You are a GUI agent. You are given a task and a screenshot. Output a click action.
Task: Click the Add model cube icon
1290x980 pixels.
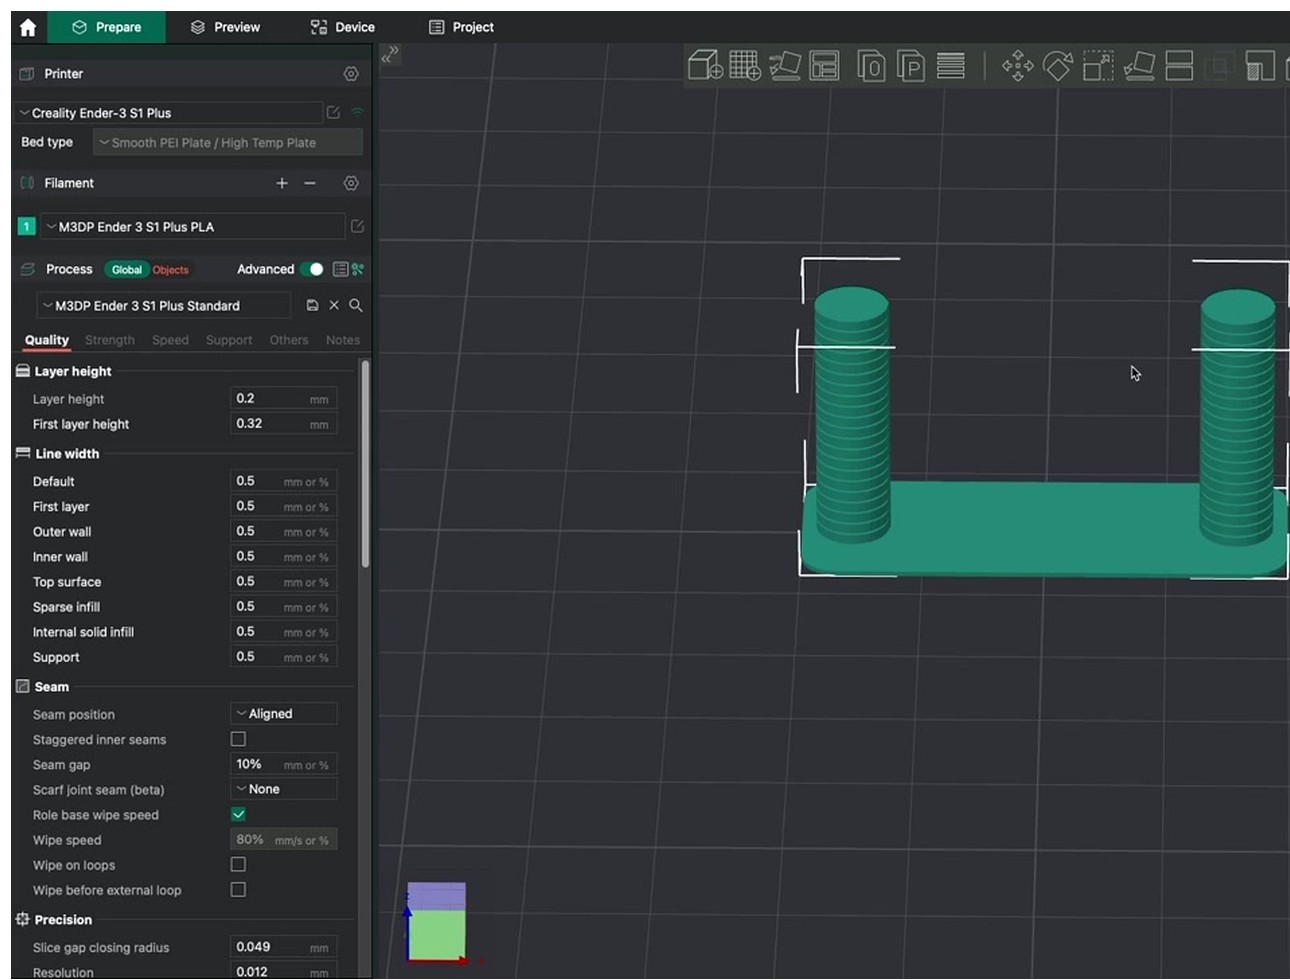(x=705, y=66)
